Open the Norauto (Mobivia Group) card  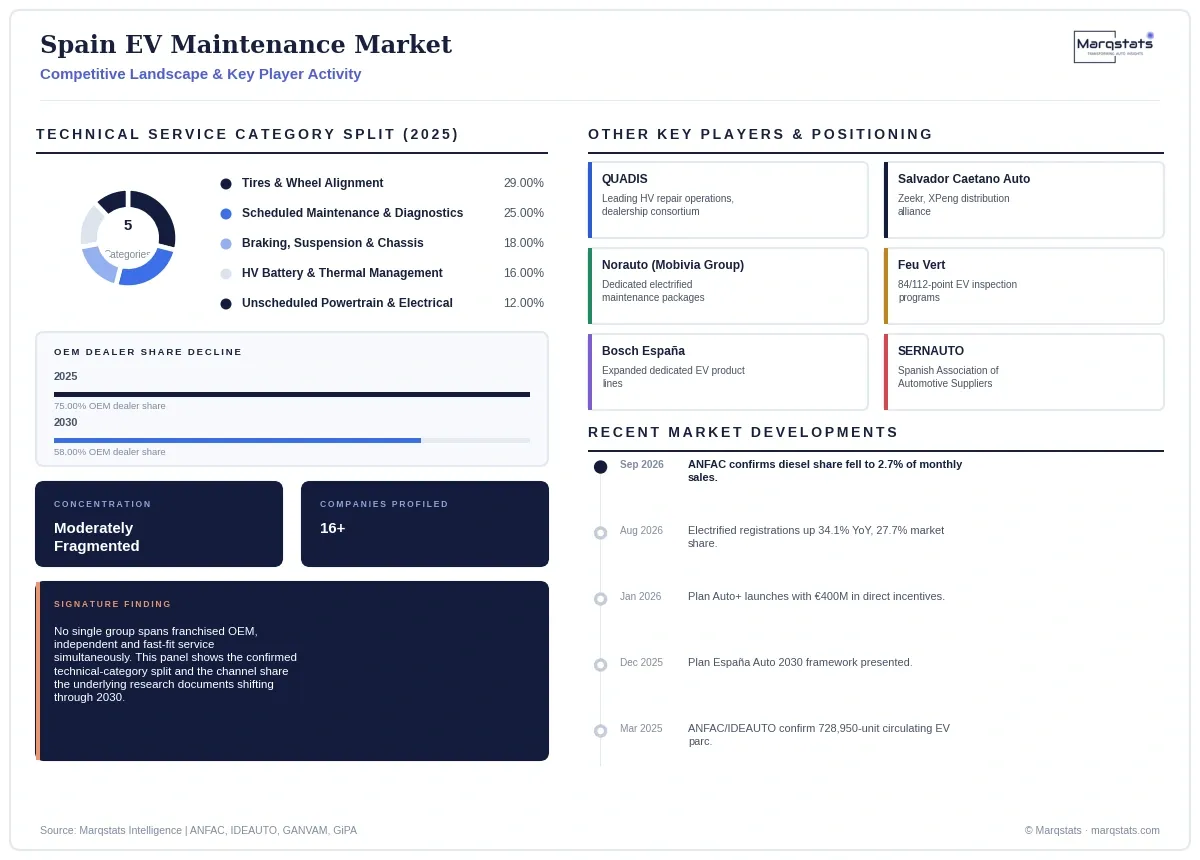[728, 286]
